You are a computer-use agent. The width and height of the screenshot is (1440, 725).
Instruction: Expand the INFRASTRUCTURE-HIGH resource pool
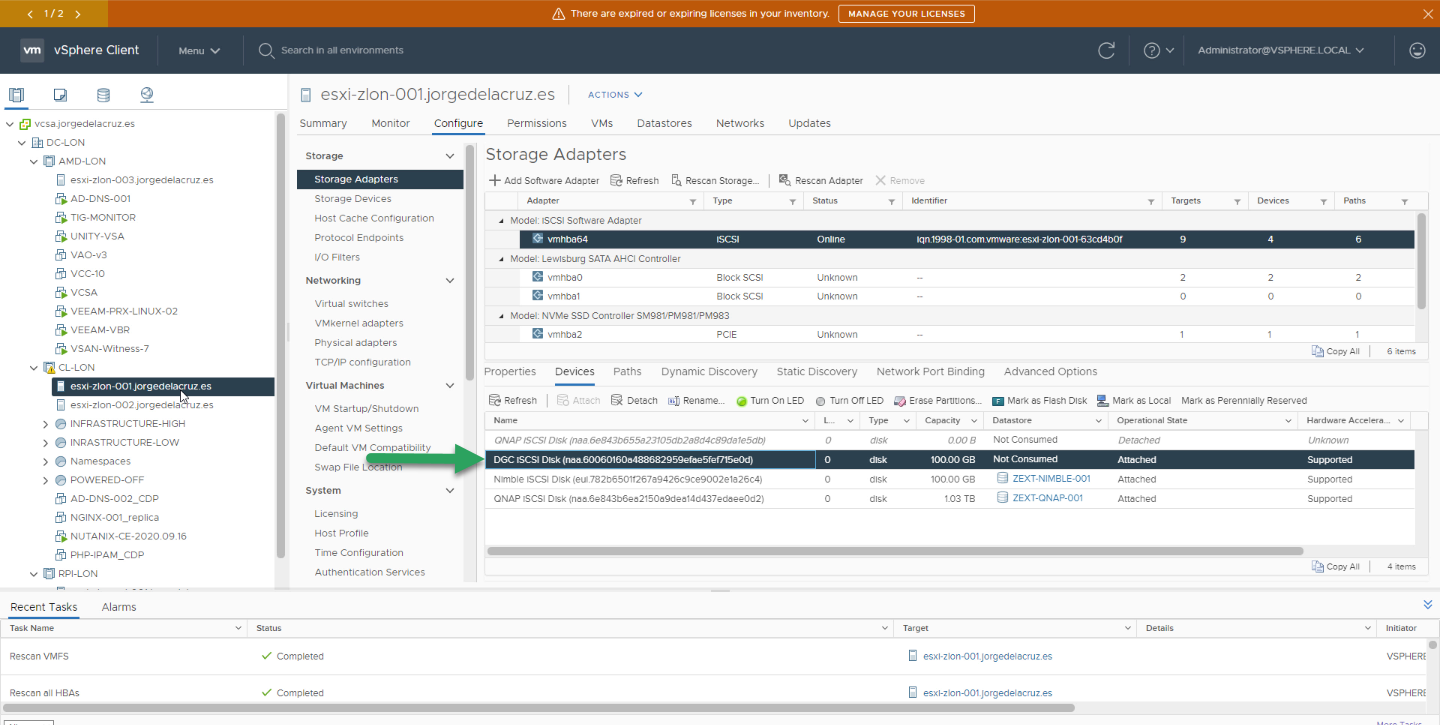click(46, 424)
